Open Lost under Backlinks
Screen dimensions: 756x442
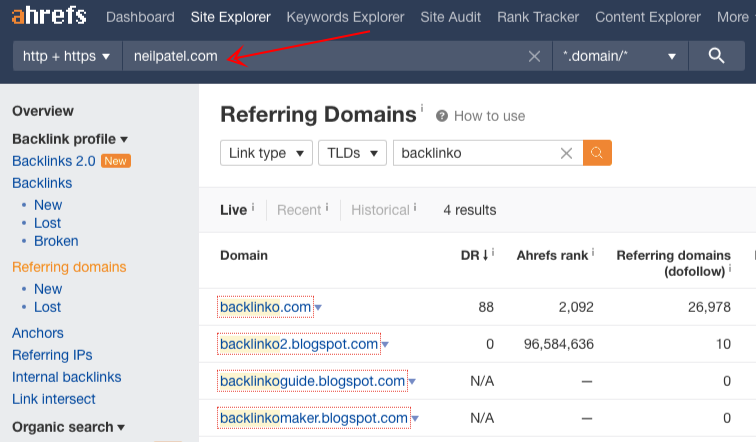coord(47,223)
